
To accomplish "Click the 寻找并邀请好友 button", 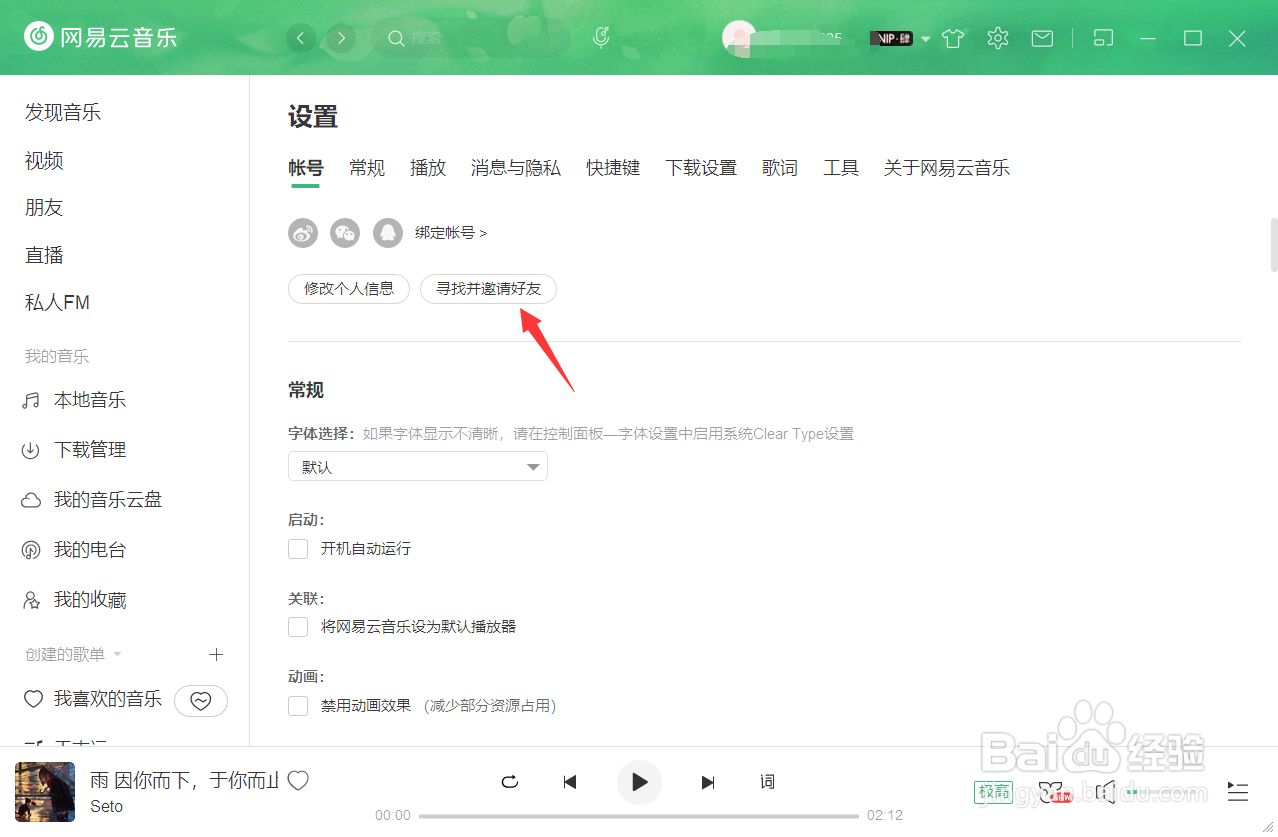I will 488,289.
